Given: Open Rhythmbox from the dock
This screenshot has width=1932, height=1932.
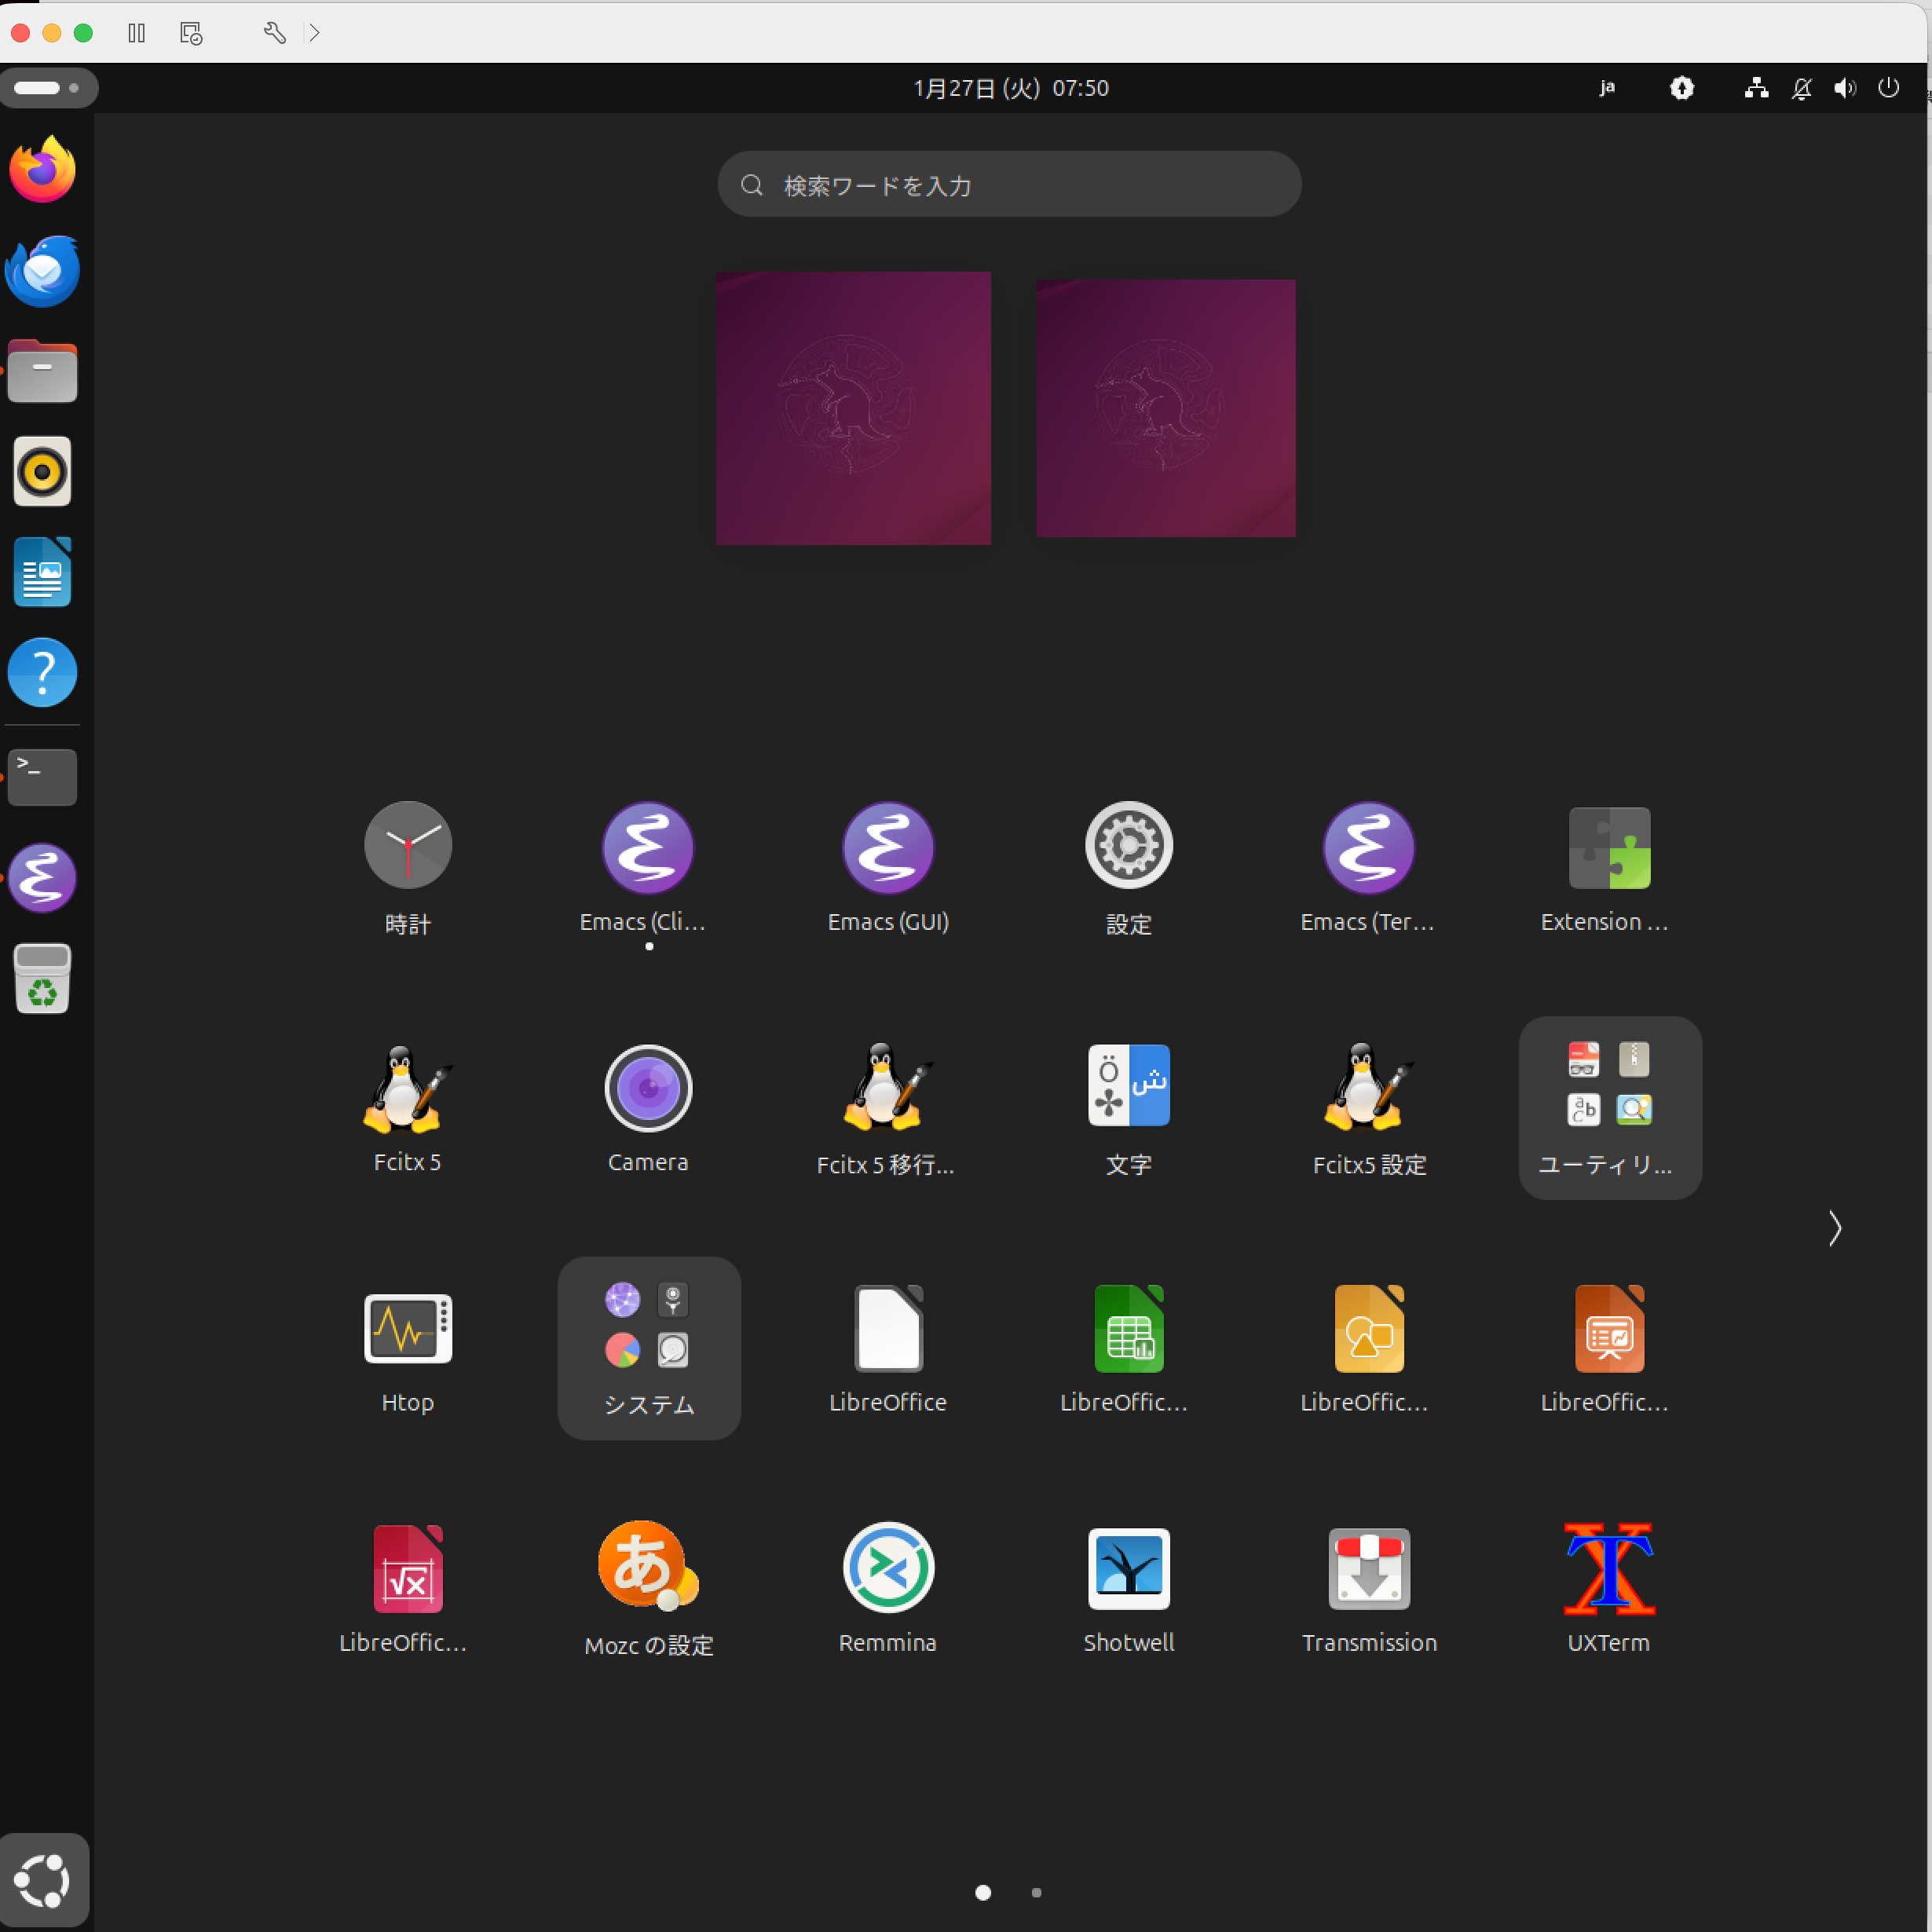Looking at the screenshot, I should pos(42,472).
